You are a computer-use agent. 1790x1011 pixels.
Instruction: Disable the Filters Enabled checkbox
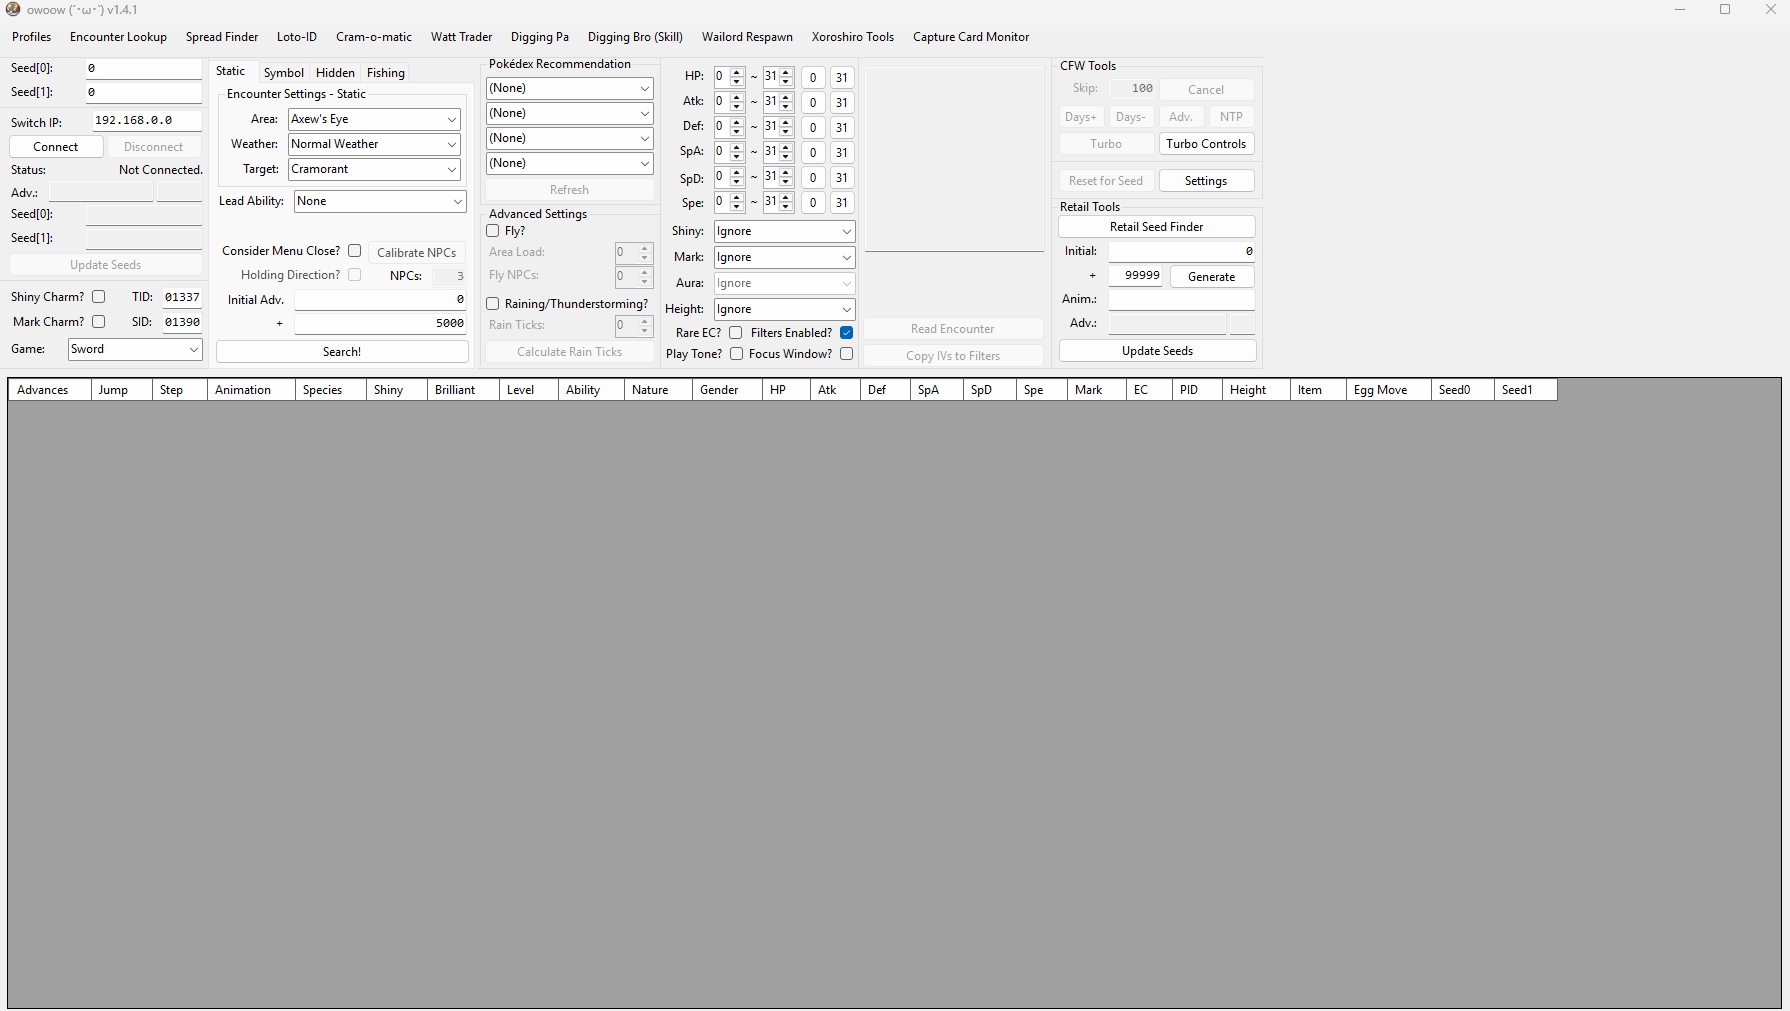(847, 333)
